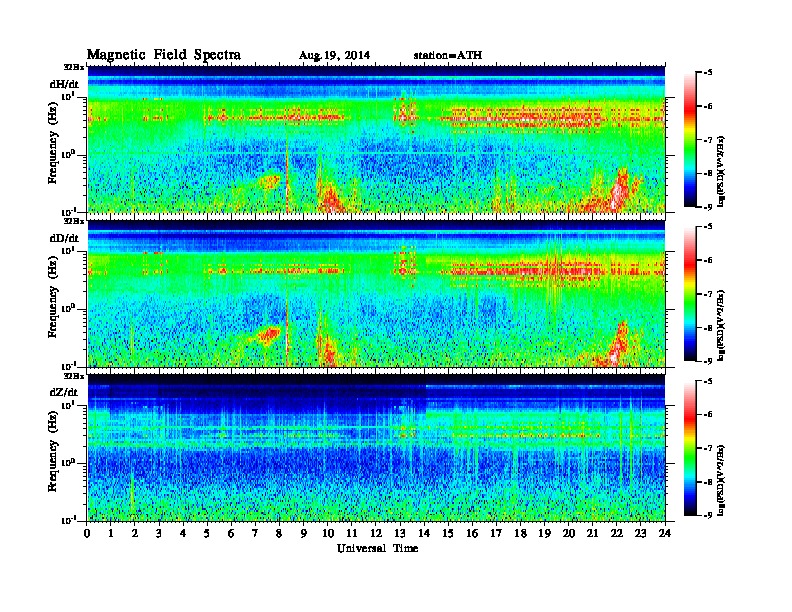This screenshot has width=792, height=612.
Task: Click the hour 24 tick label
Action: (x=665, y=533)
